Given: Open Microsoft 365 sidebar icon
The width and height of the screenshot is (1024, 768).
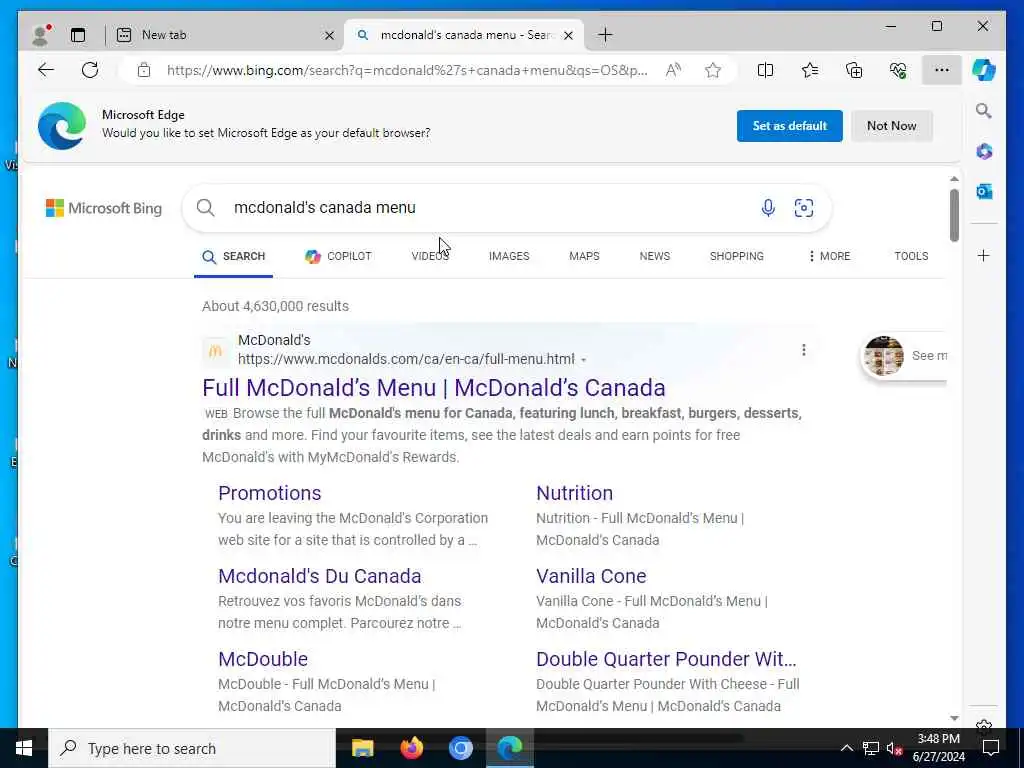Looking at the screenshot, I should [x=984, y=152].
